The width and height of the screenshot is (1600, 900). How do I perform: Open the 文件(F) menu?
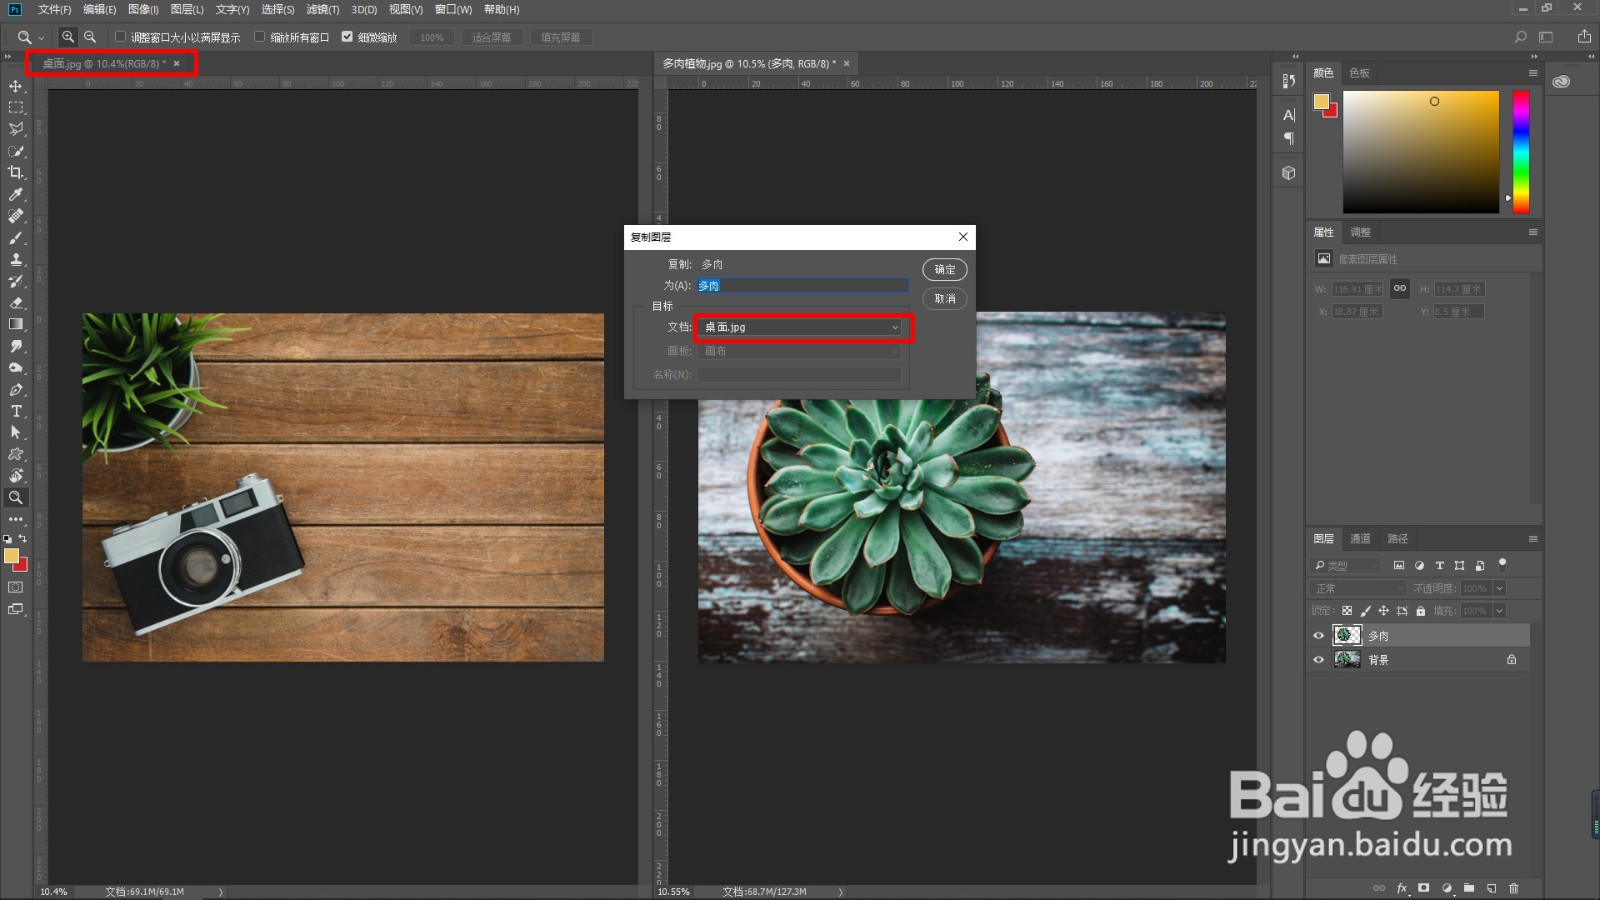pos(54,9)
